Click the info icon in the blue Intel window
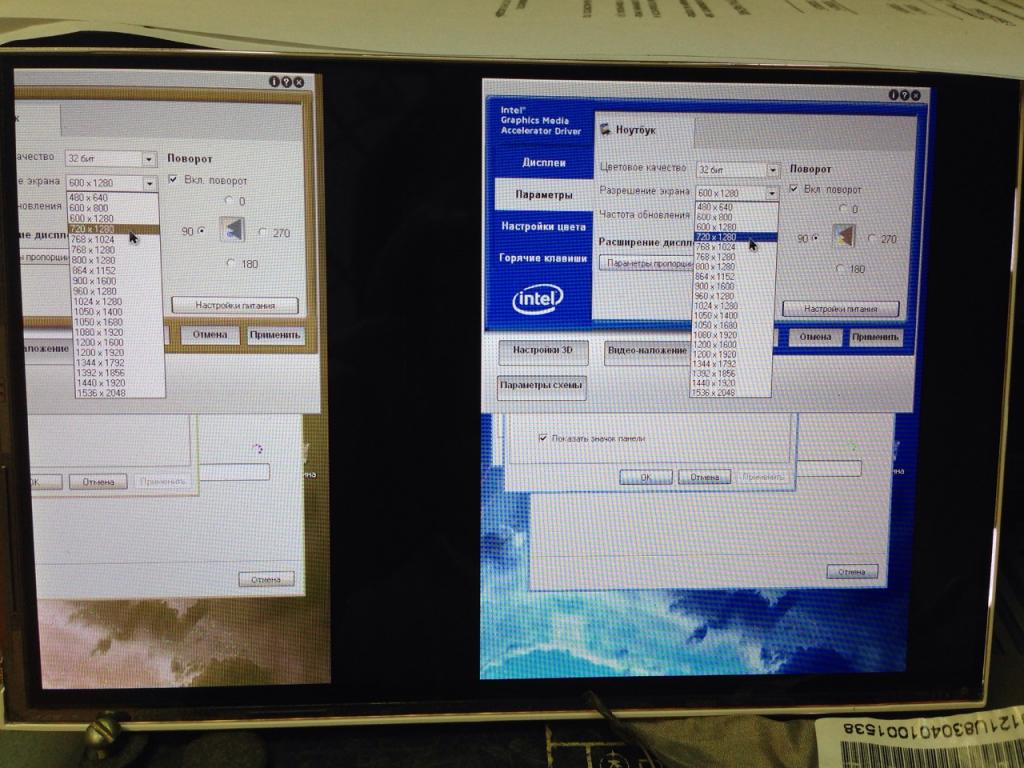This screenshot has height=768, width=1024. [x=894, y=95]
